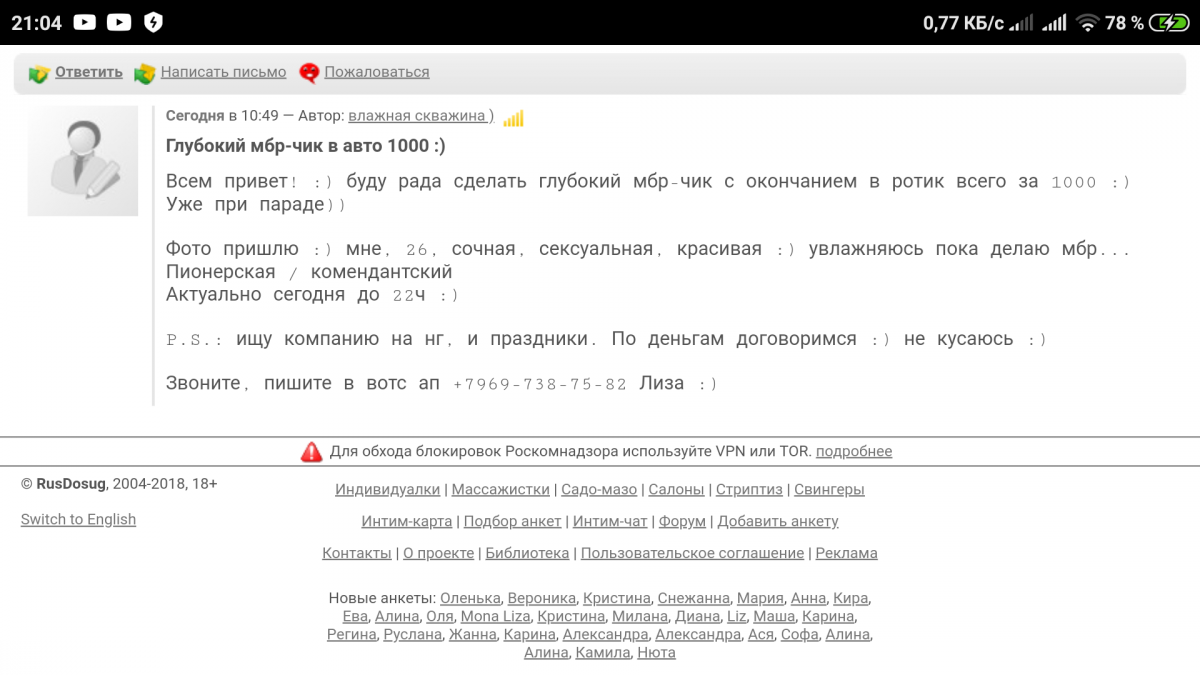Go to the Форум section
The height and width of the screenshot is (675, 1200).
tap(682, 521)
